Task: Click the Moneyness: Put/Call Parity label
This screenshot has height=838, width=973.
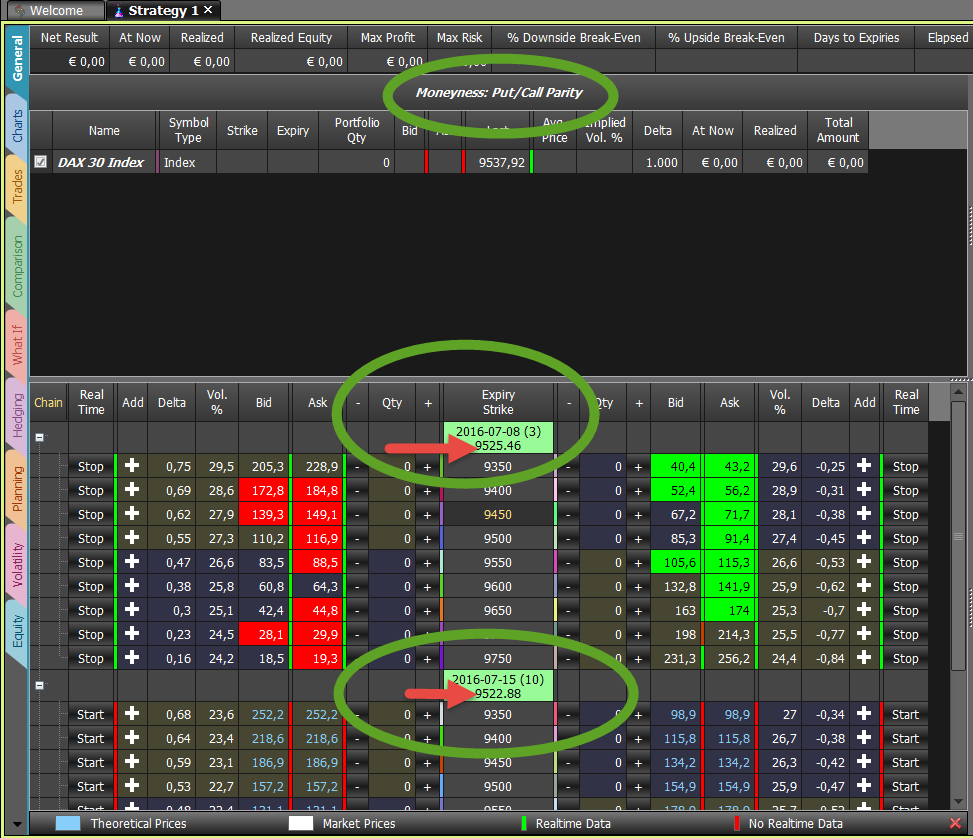Action: tap(499, 92)
